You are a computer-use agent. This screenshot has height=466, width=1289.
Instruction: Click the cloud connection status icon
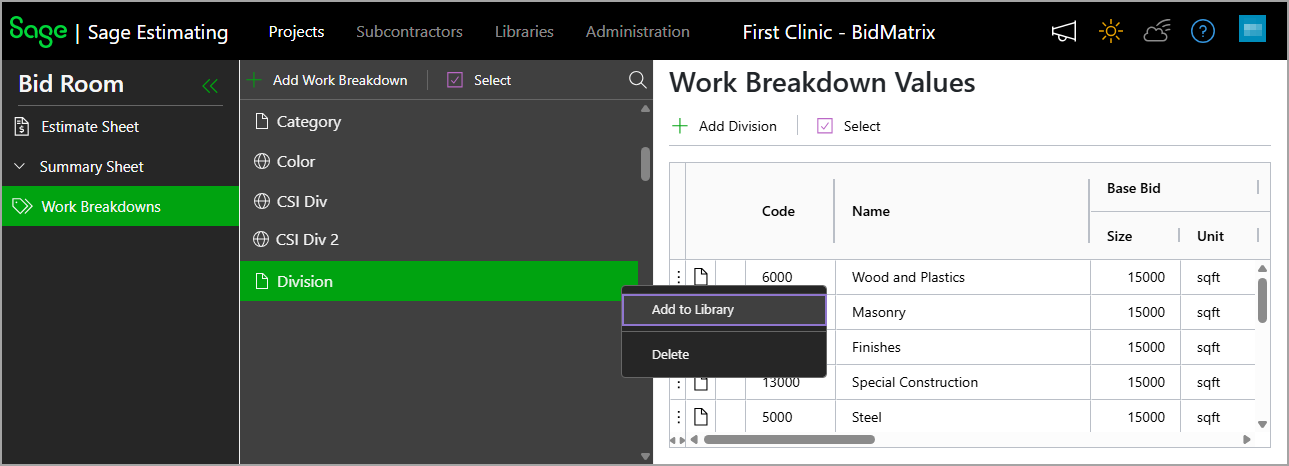pos(1157,32)
